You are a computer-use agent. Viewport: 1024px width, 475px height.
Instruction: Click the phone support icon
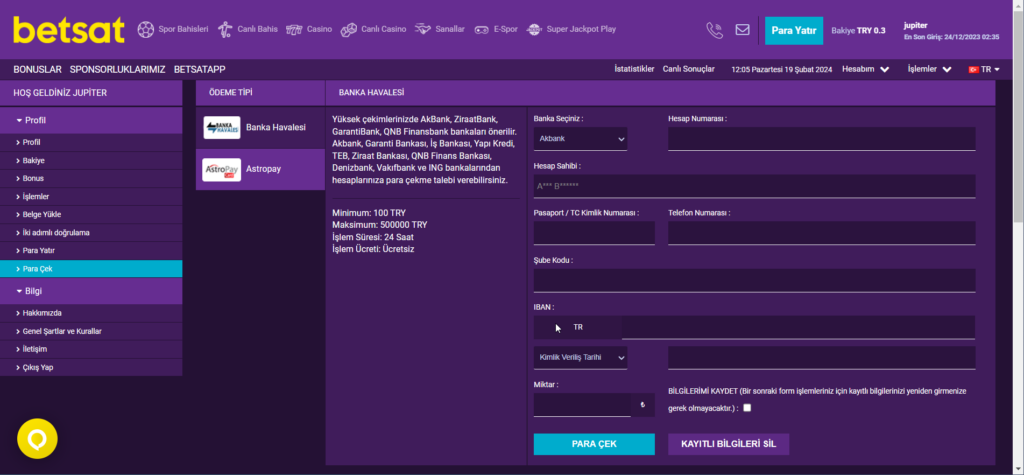(x=714, y=30)
